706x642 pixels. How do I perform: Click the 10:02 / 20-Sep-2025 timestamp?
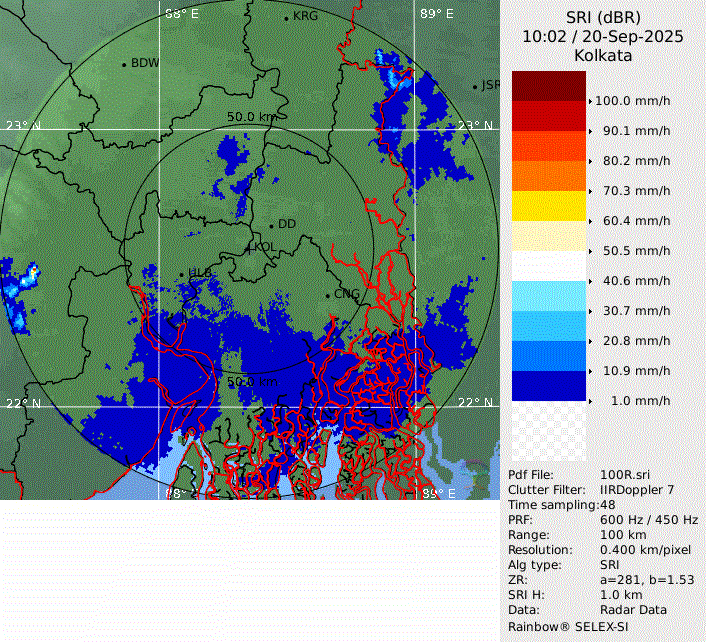pyautogui.click(x=602, y=36)
